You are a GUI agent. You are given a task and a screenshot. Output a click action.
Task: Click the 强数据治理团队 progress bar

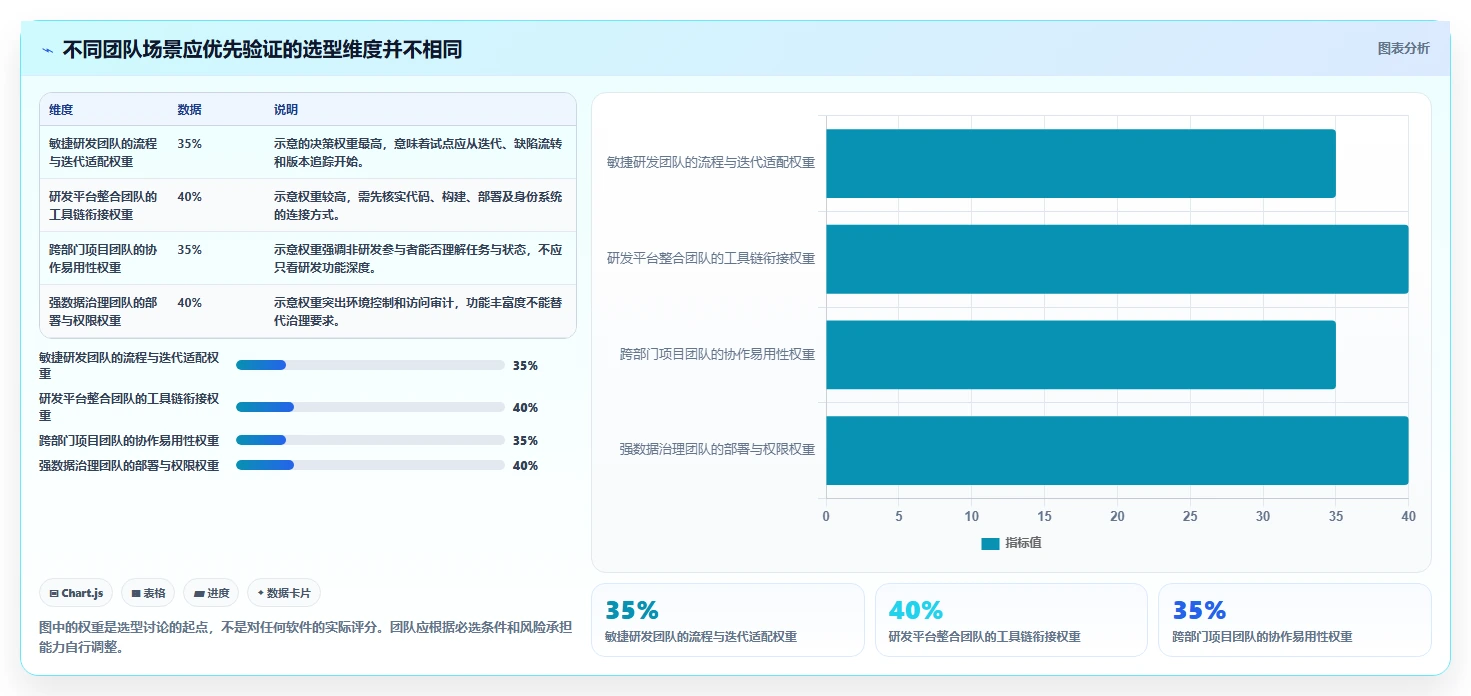tap(370, 465)
